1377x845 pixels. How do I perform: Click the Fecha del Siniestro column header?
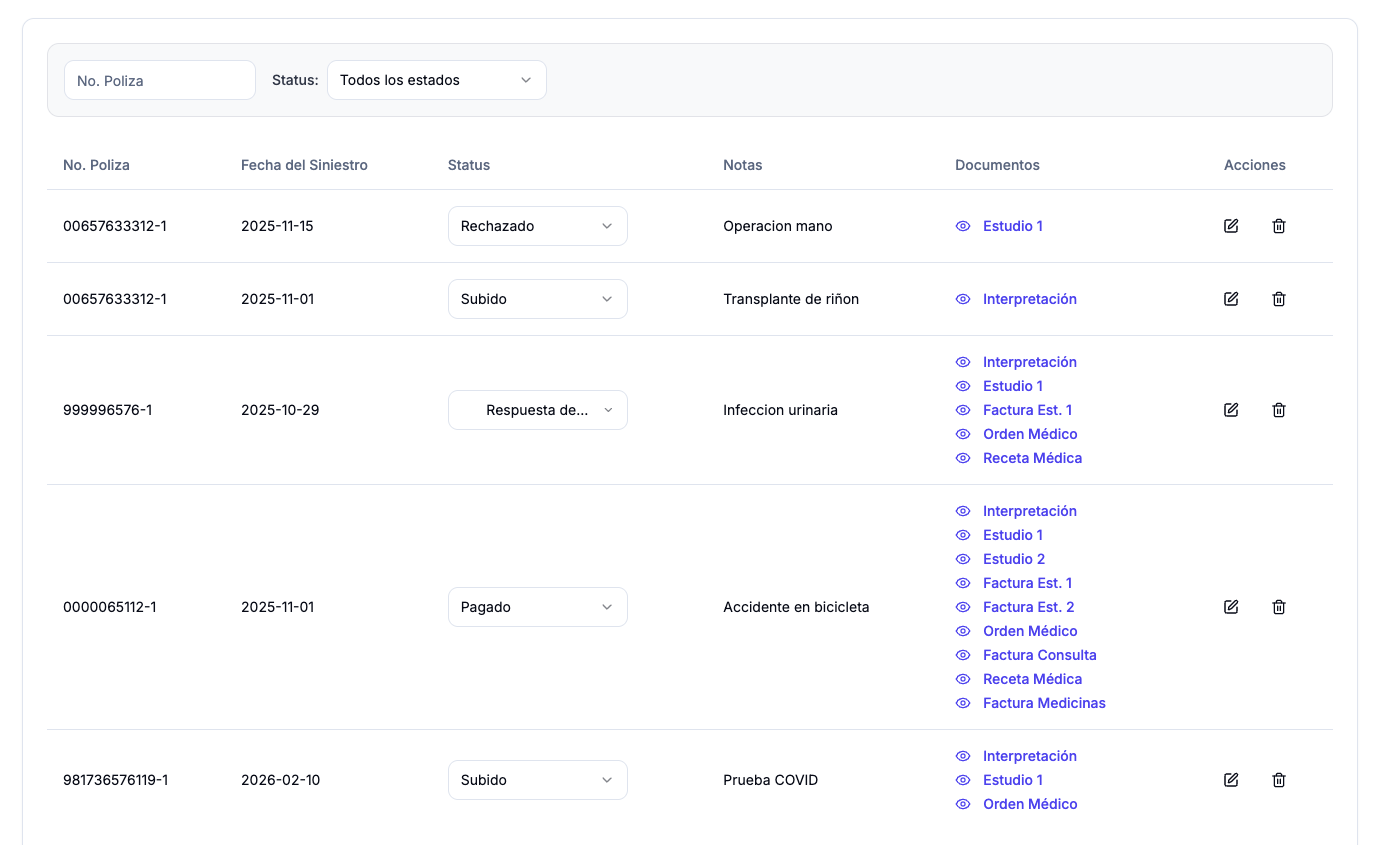point(304,165)
